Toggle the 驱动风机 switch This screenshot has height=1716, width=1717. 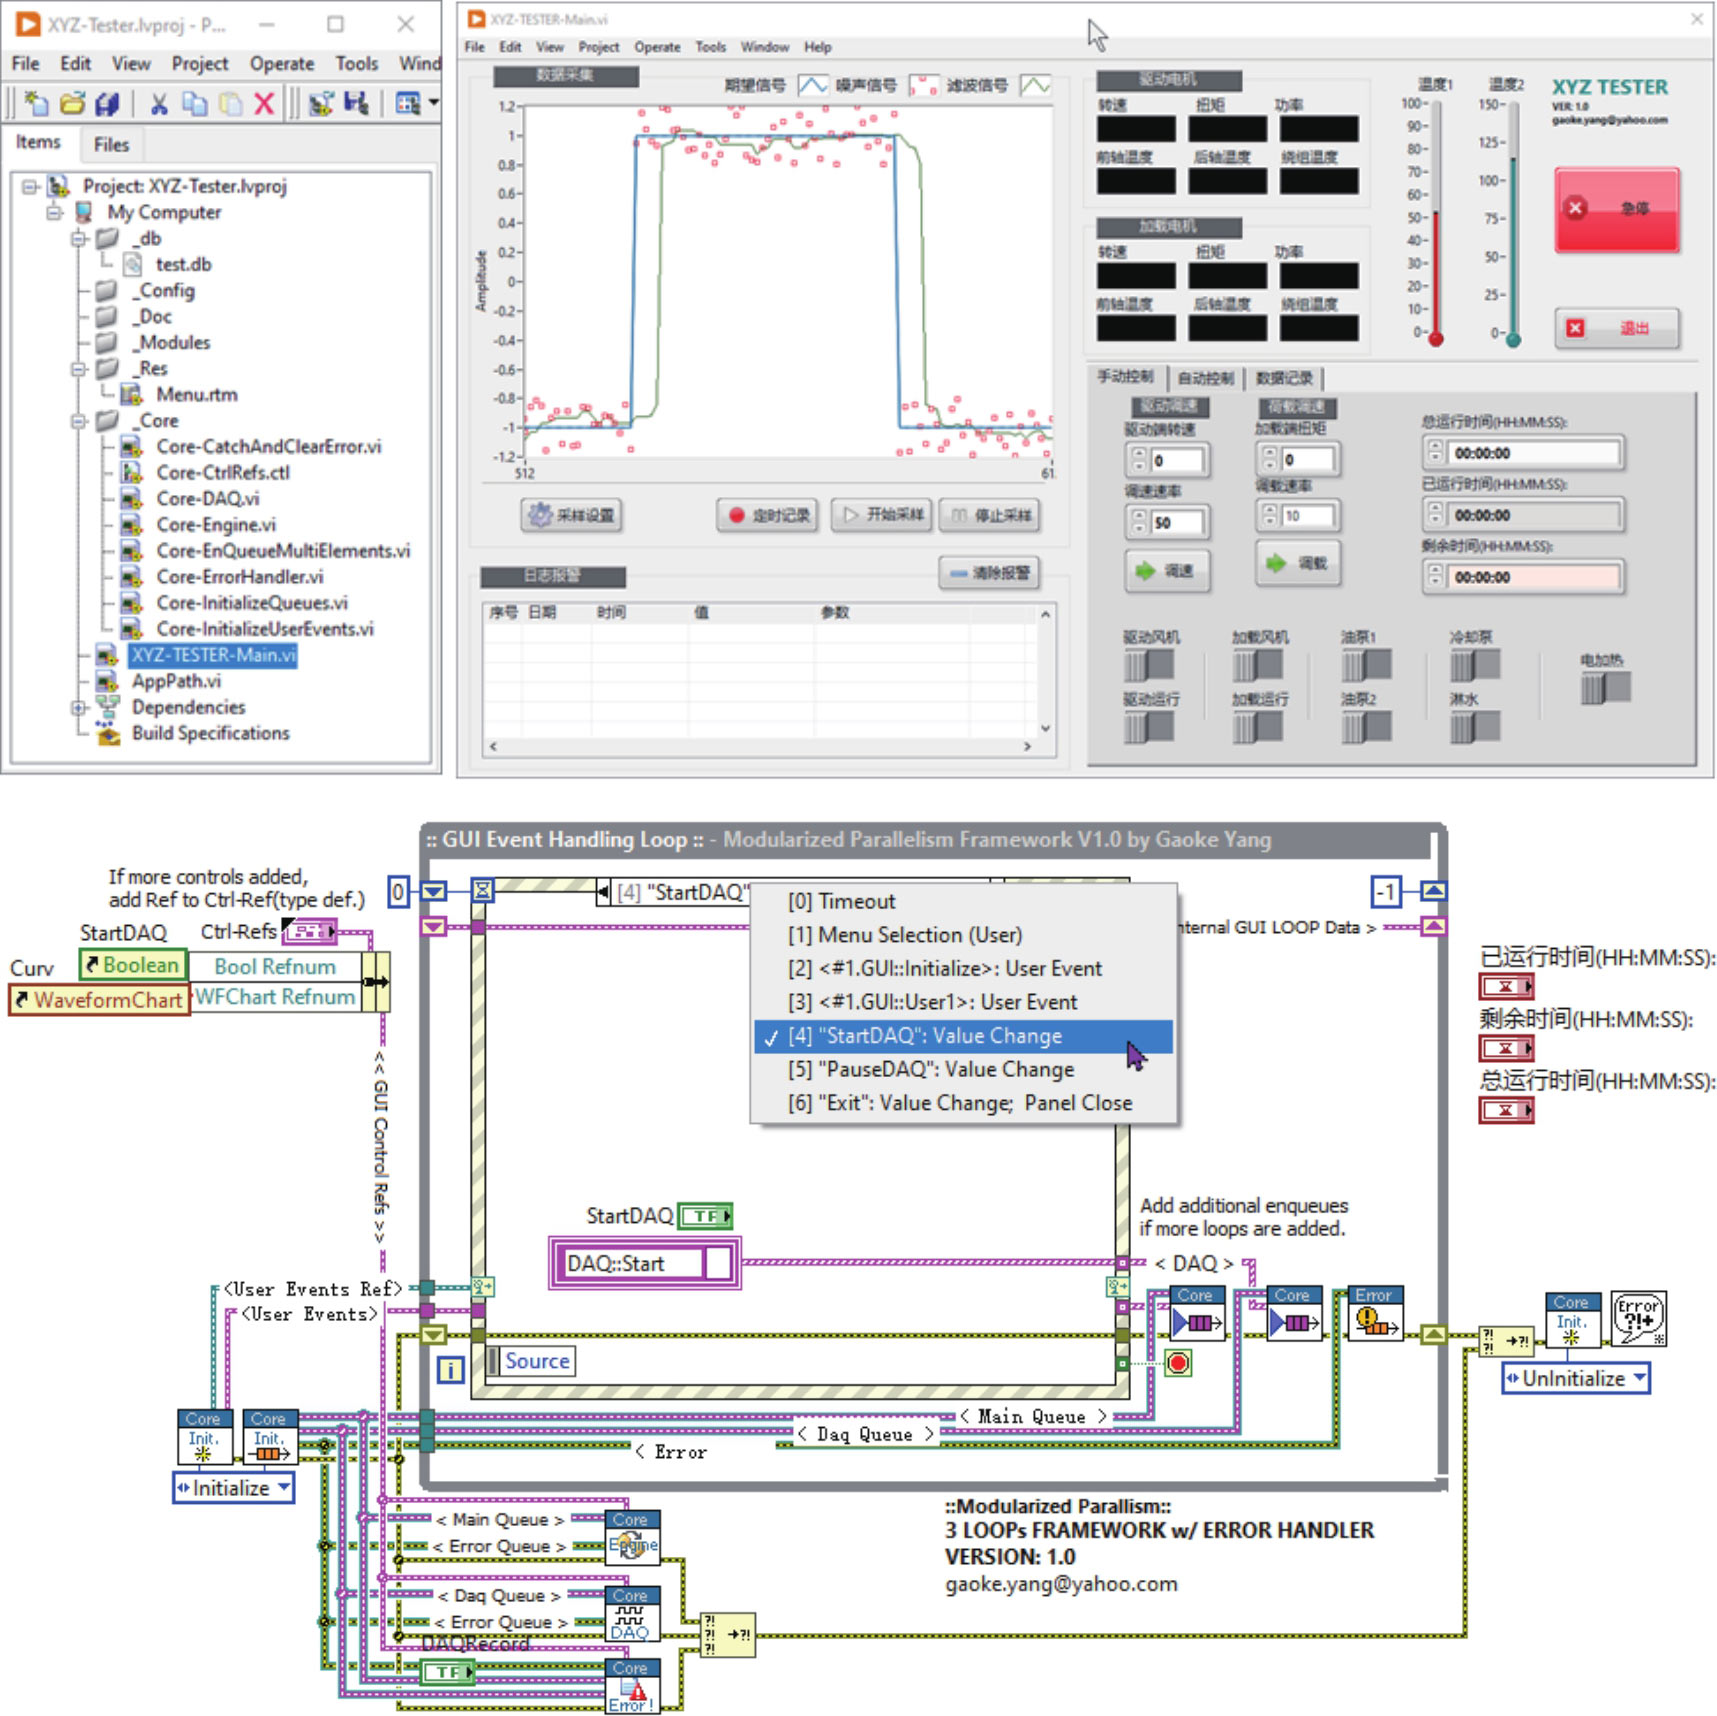tap(1148, 665)
